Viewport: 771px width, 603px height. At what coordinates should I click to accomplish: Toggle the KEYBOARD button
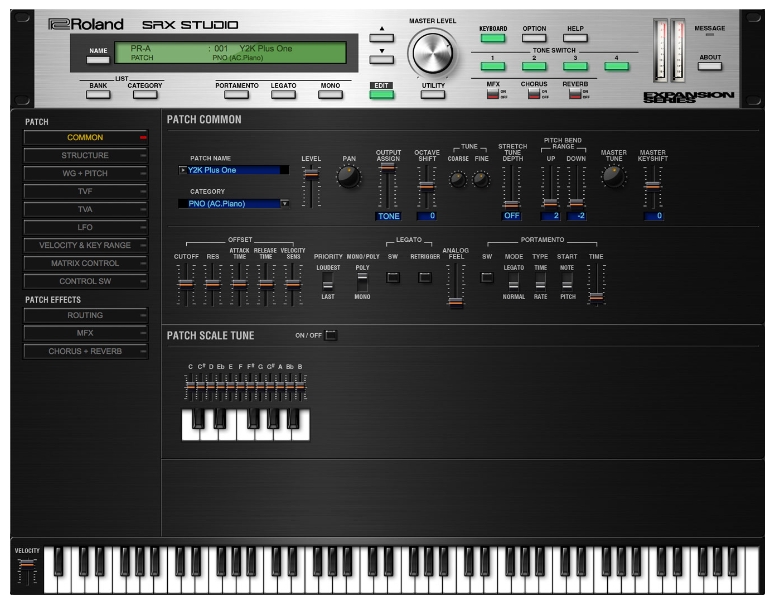pyautogui.click(x=493, y=38)
